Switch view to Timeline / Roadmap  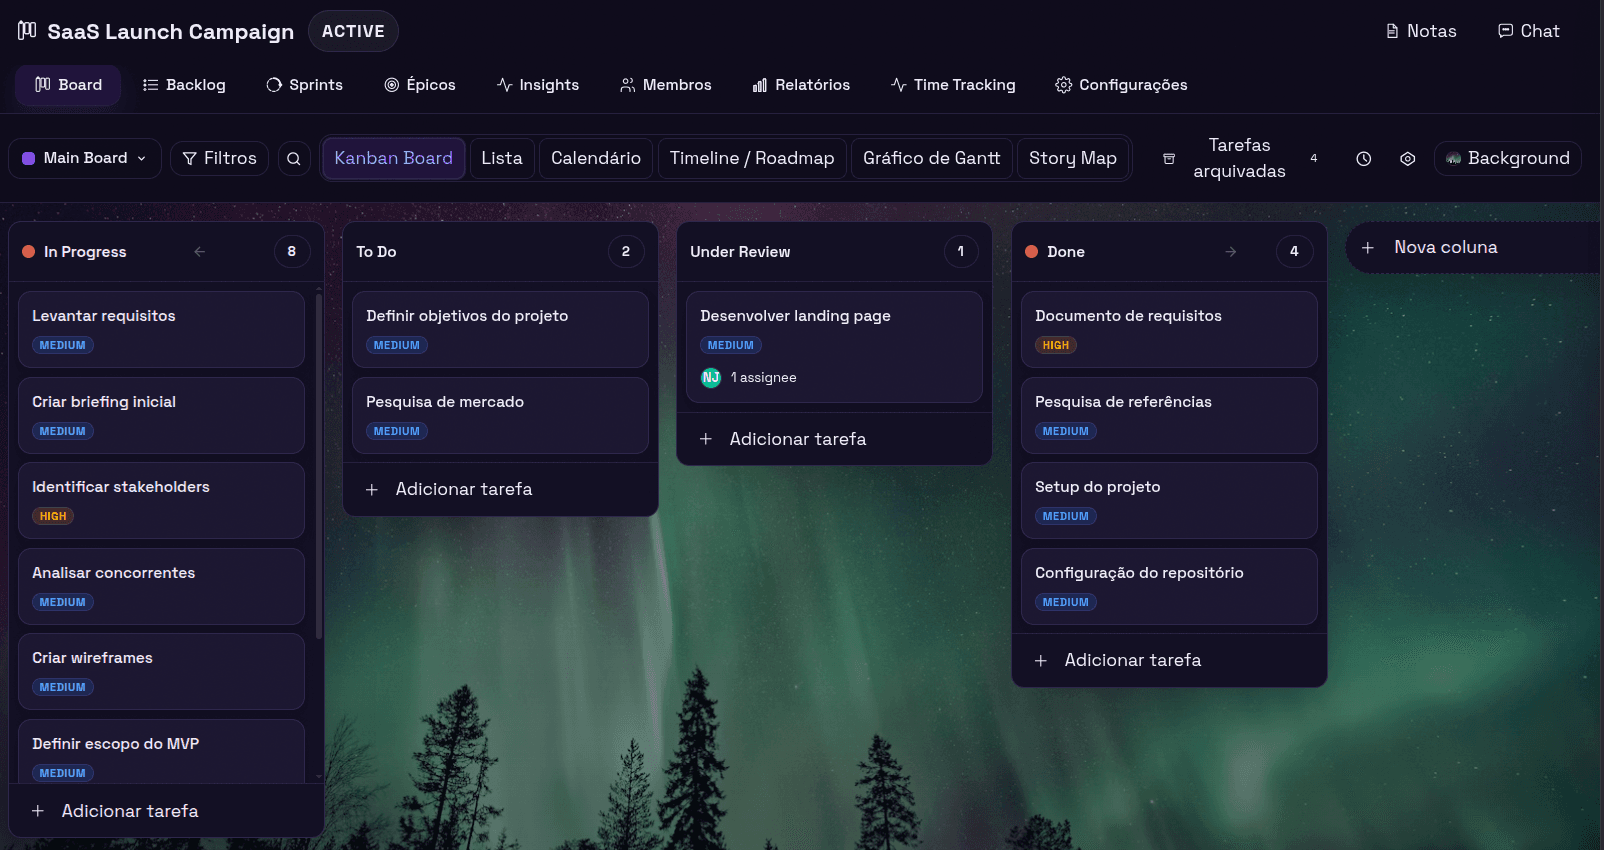[752, 158]
